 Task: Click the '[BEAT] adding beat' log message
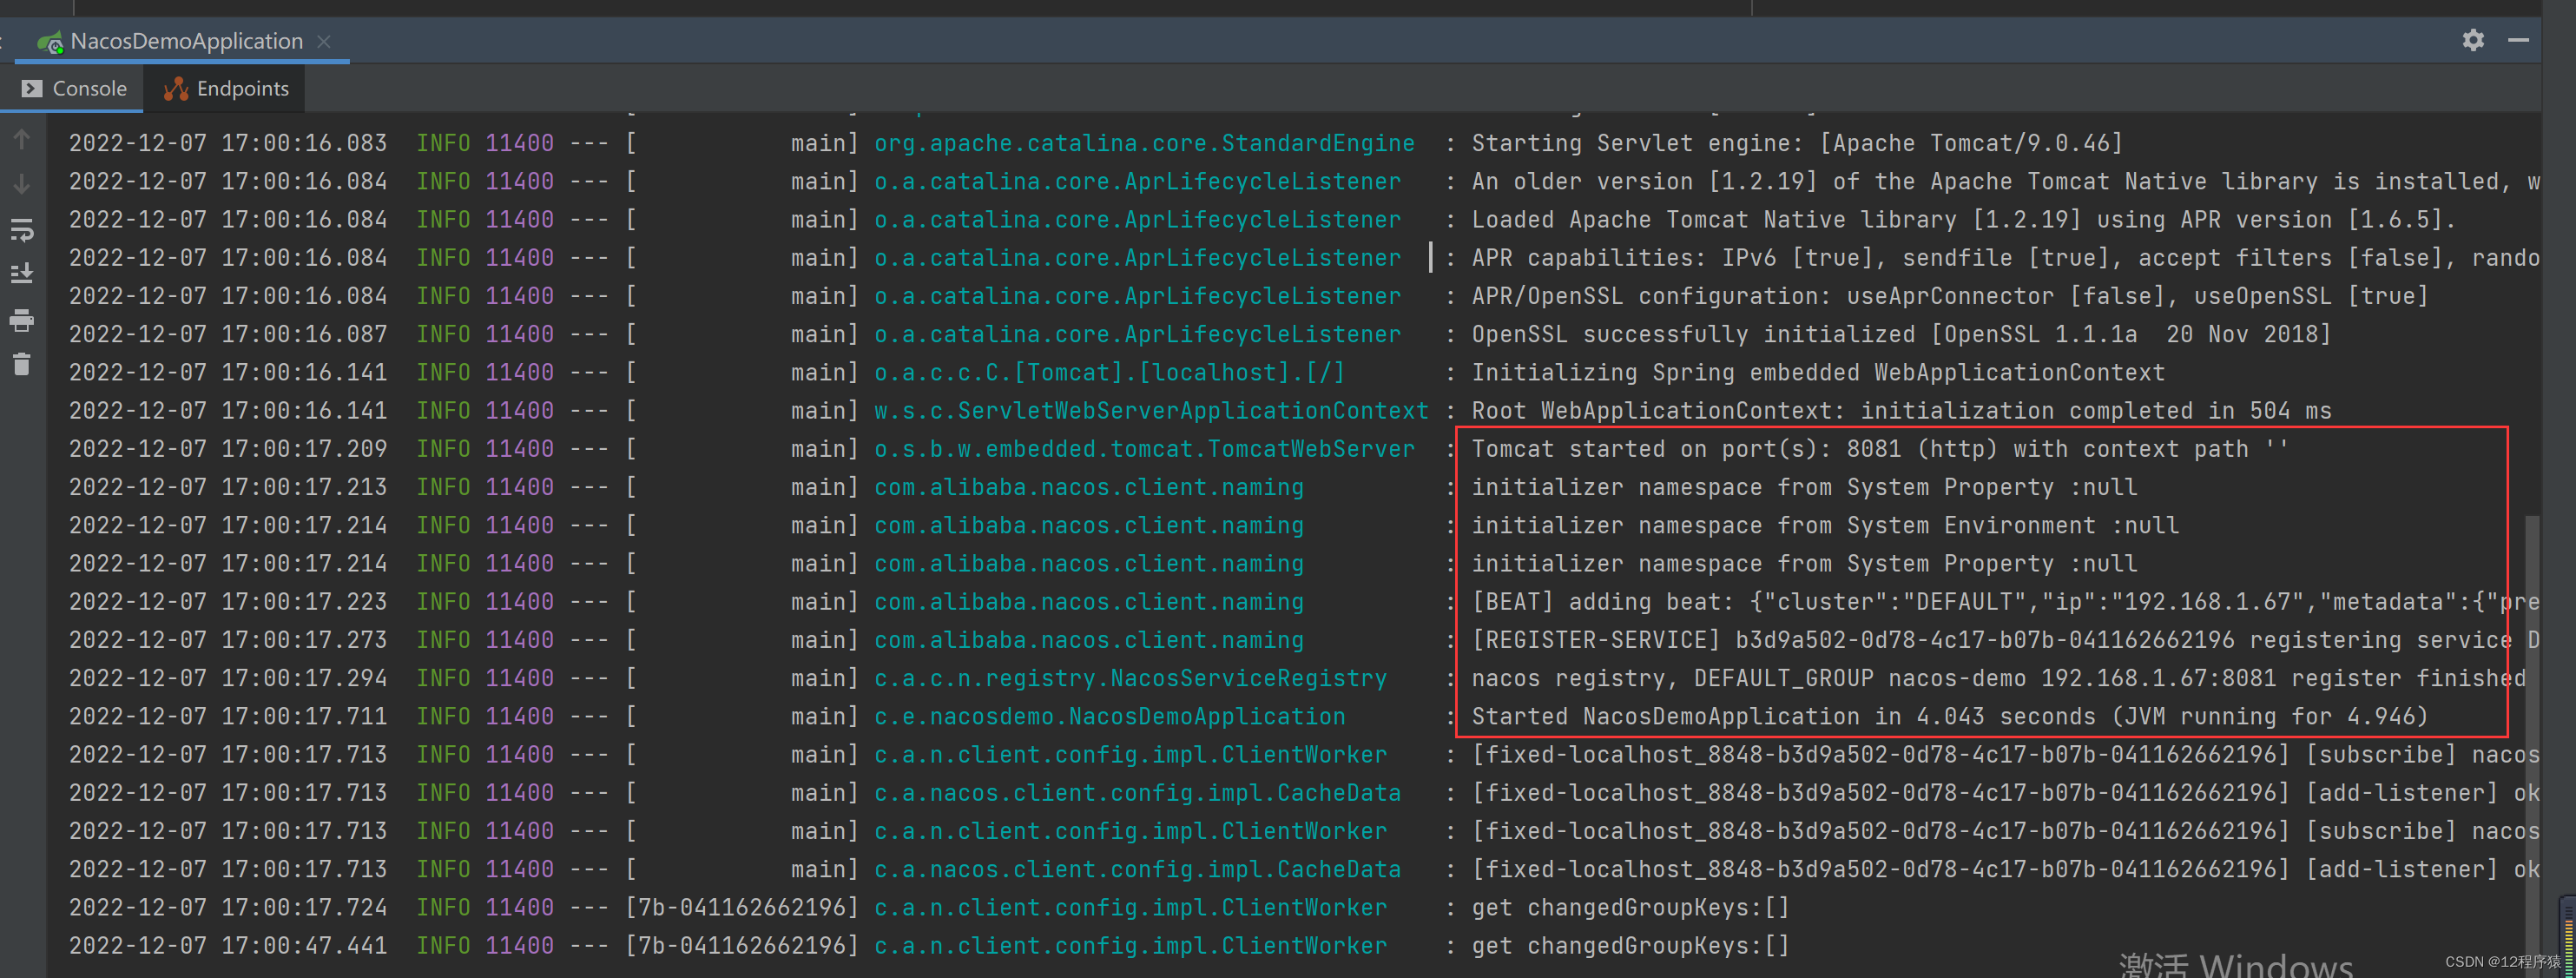coord(2005,602)
